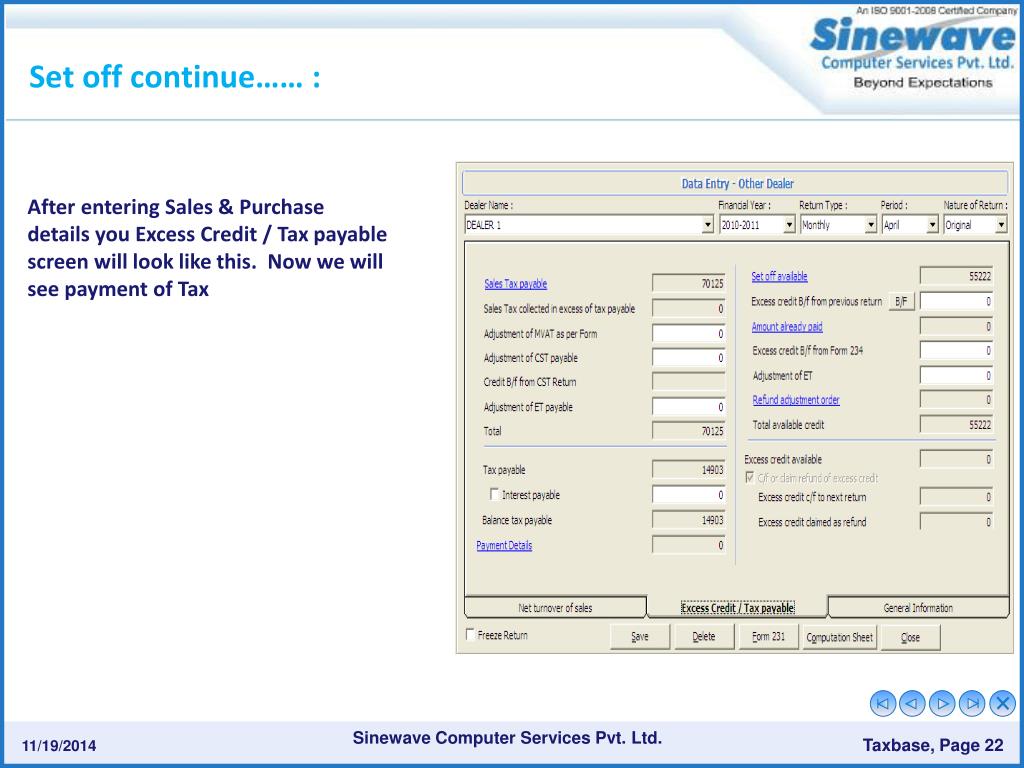Open the Dealer Name dropdown

(707, 225)
